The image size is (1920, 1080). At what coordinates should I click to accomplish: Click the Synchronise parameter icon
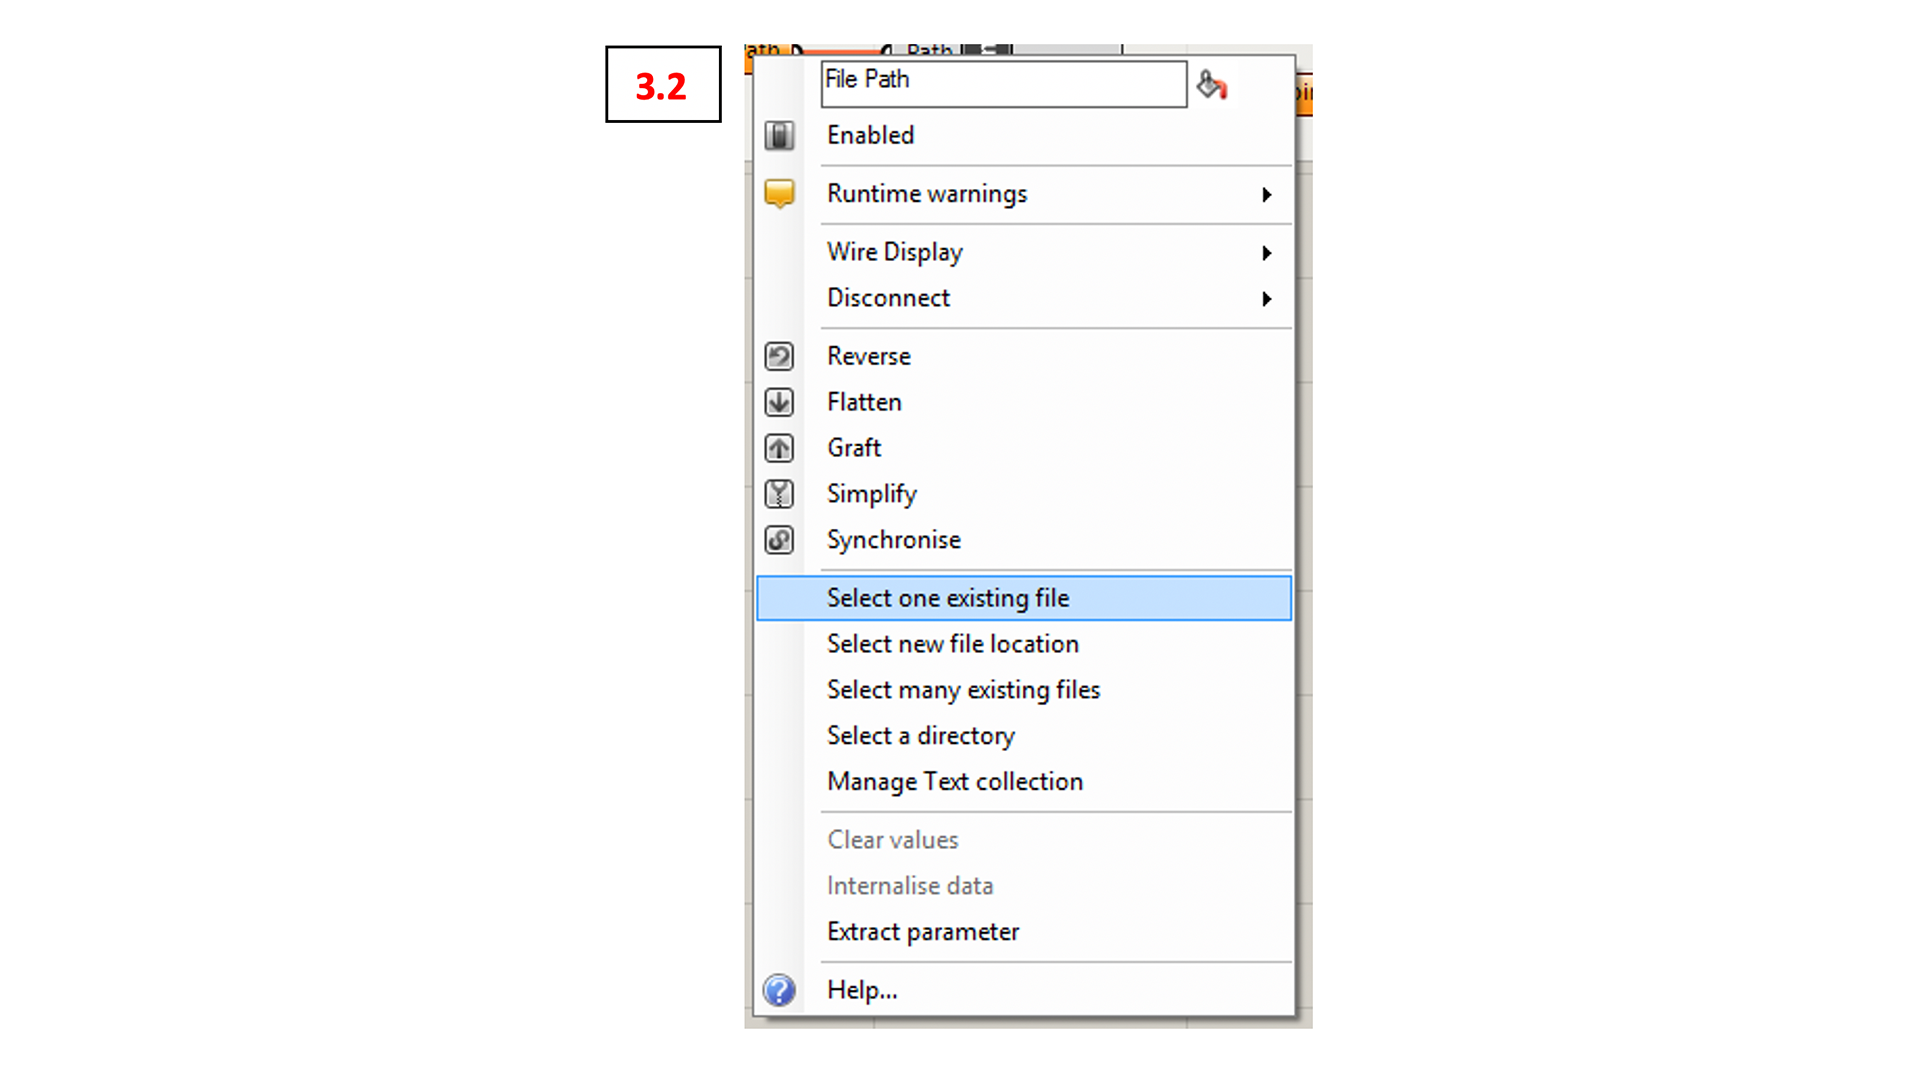781,538
